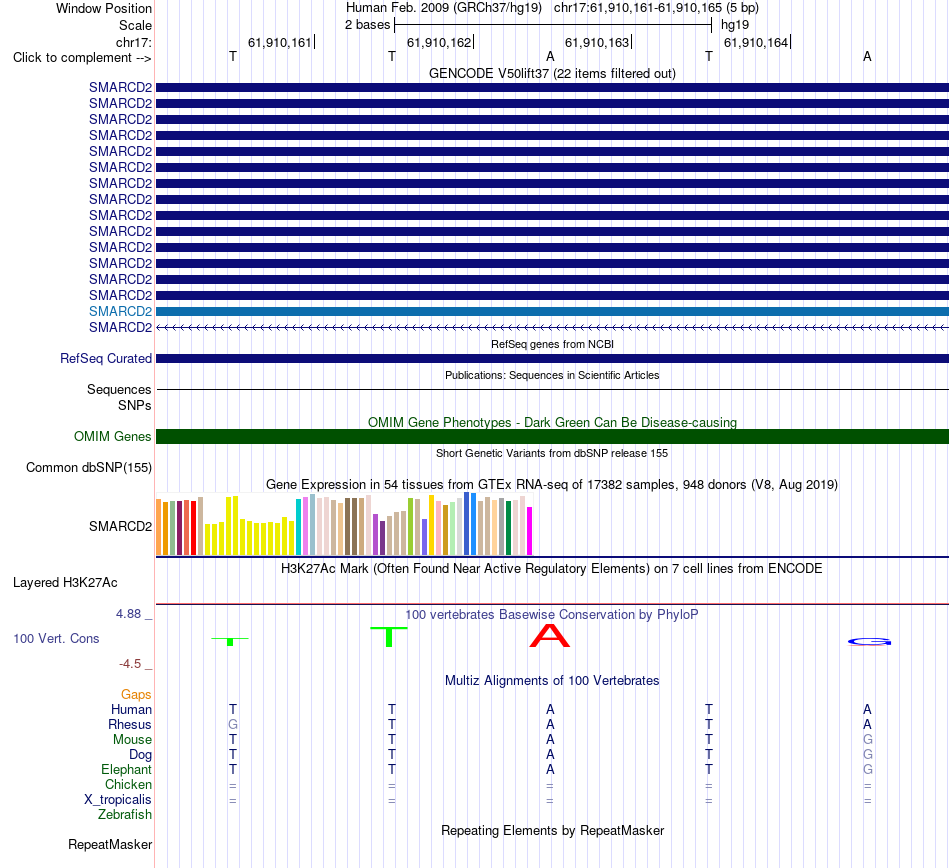Click the dark green OMIM Genes bar

pyautogui.click(x=552, y=436)
